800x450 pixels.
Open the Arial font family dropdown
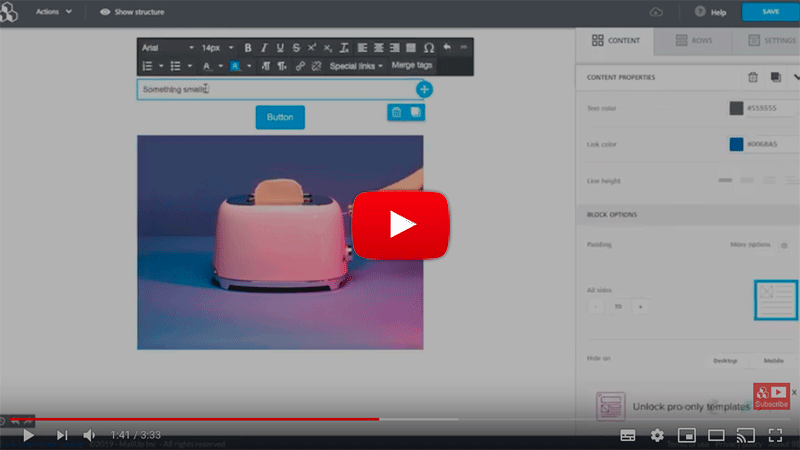(x=167, y=47)
